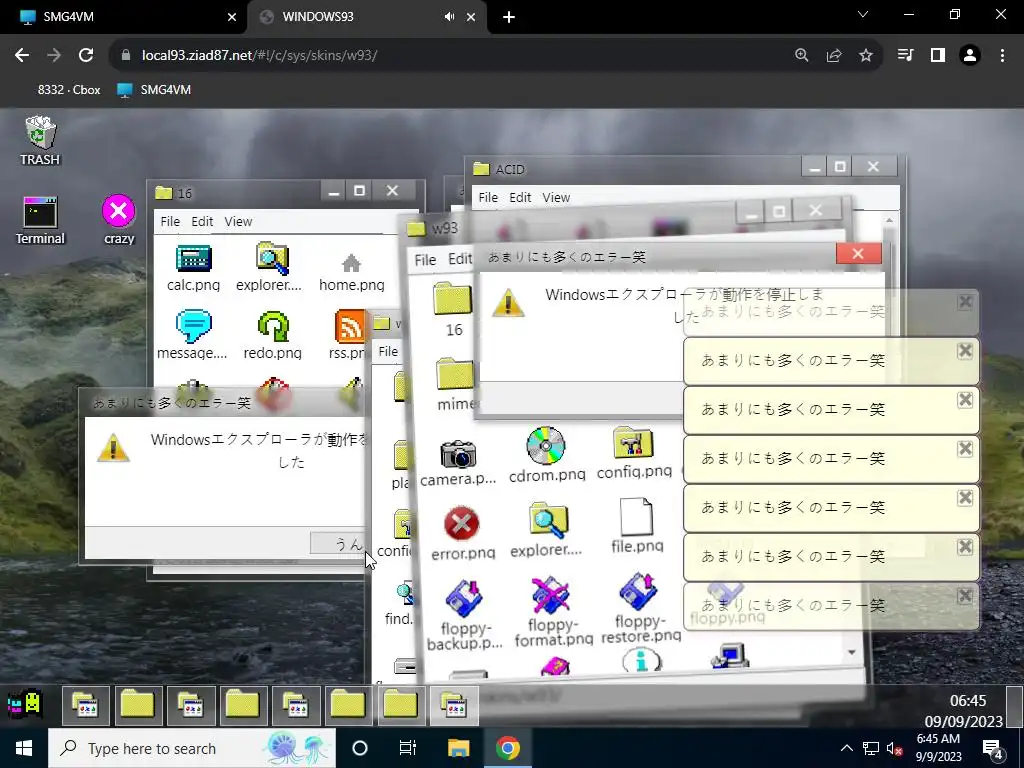
Task: Select calc.png in the 16 window
Action: pyautogui.click(x=193, y=268)
